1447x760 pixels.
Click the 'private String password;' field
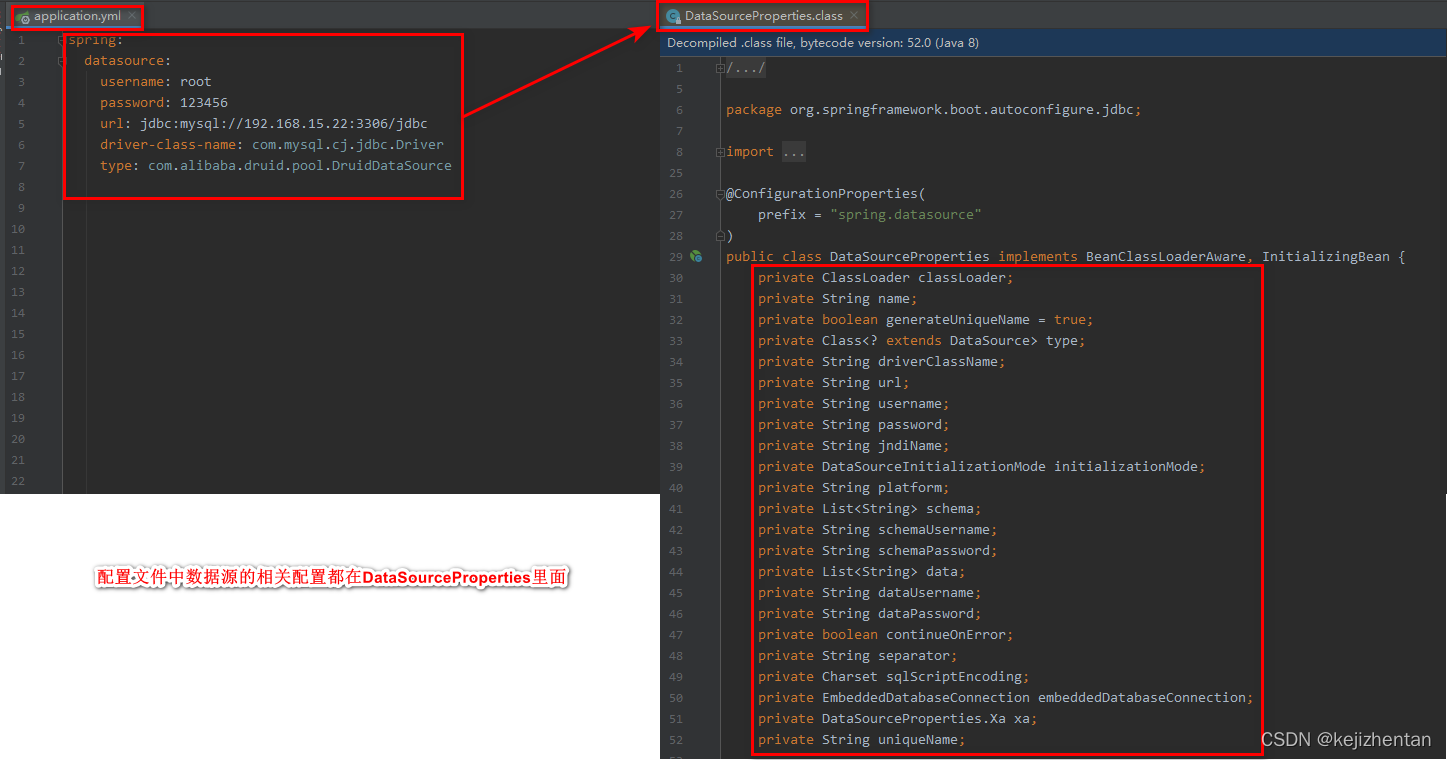pyautogui.click(x=853, y=425)
